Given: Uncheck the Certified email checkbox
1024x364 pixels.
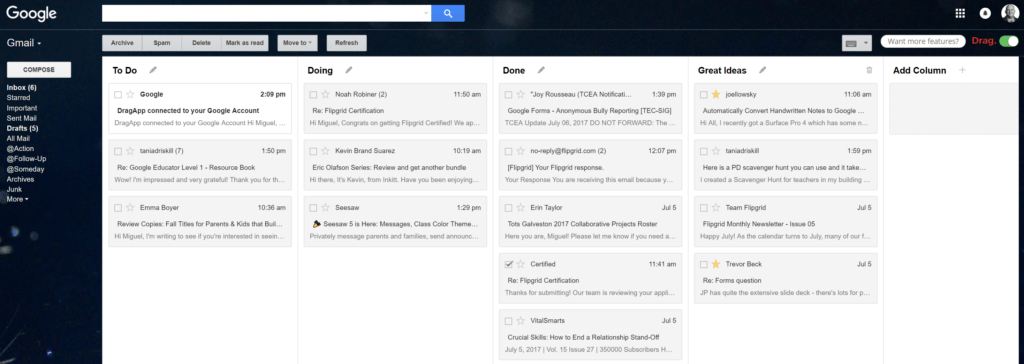Looking at the screenshot, I should click(x=509, y=264).
